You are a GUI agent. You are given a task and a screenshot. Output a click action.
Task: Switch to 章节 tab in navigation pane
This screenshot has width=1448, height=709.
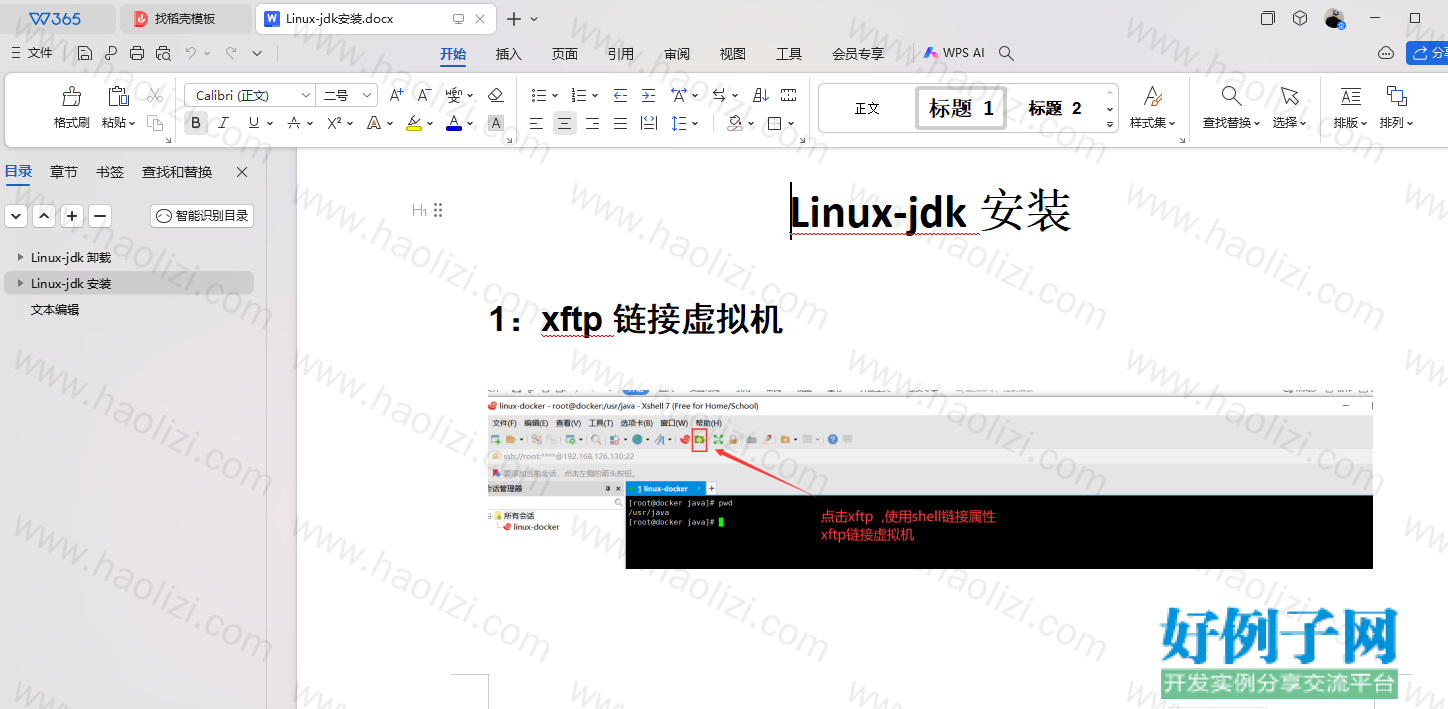click(64, 172)
